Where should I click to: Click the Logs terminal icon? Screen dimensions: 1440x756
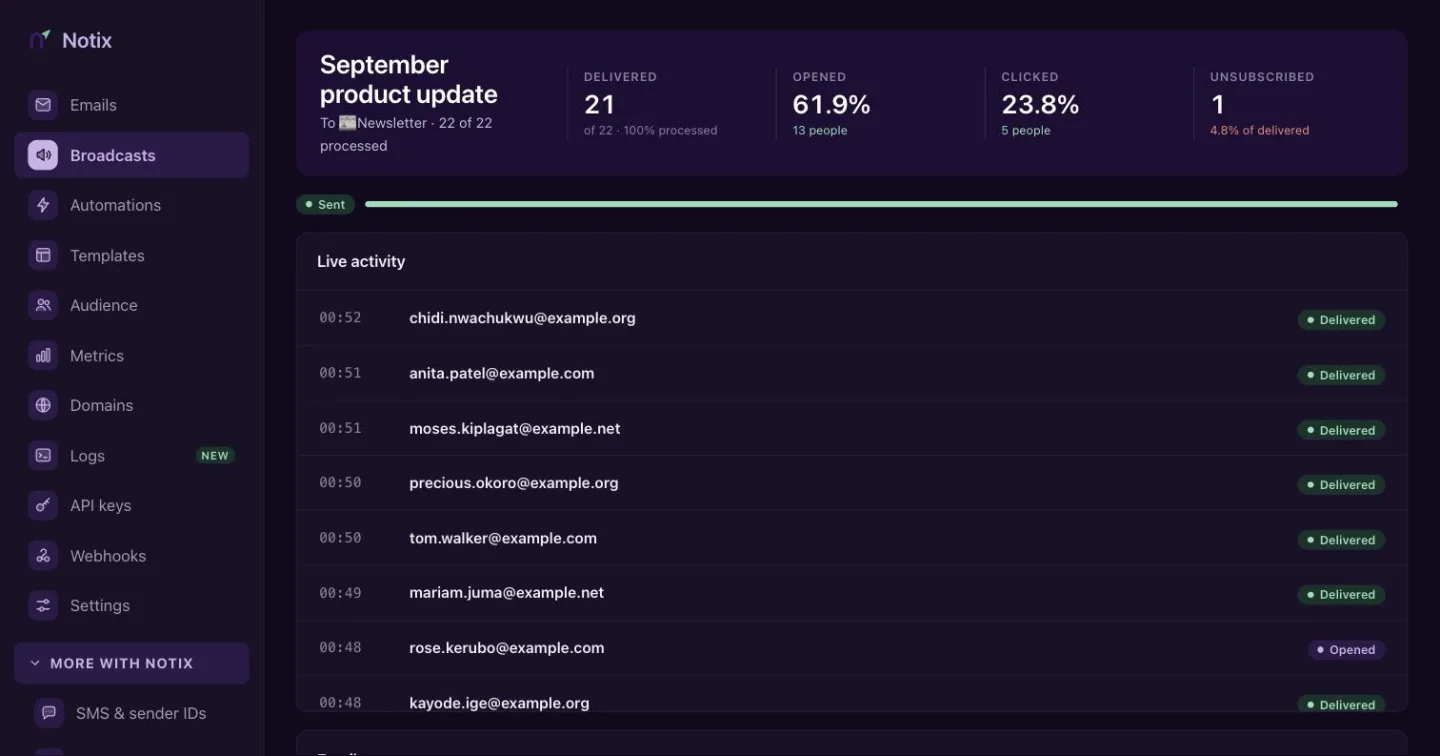pos(43,455)
